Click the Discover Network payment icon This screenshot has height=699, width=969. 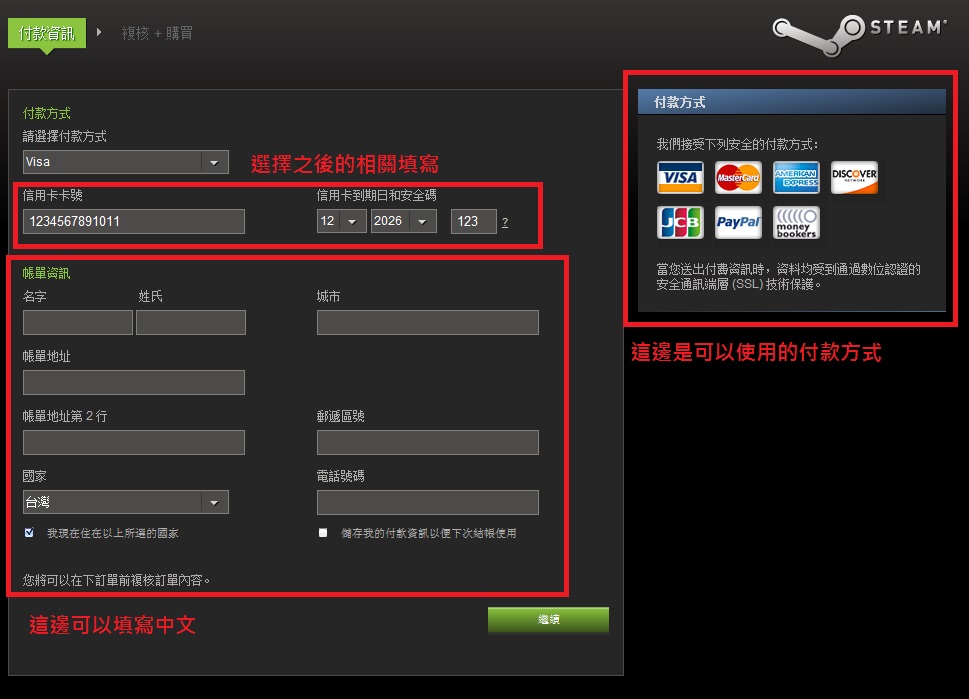pos(854,177)
